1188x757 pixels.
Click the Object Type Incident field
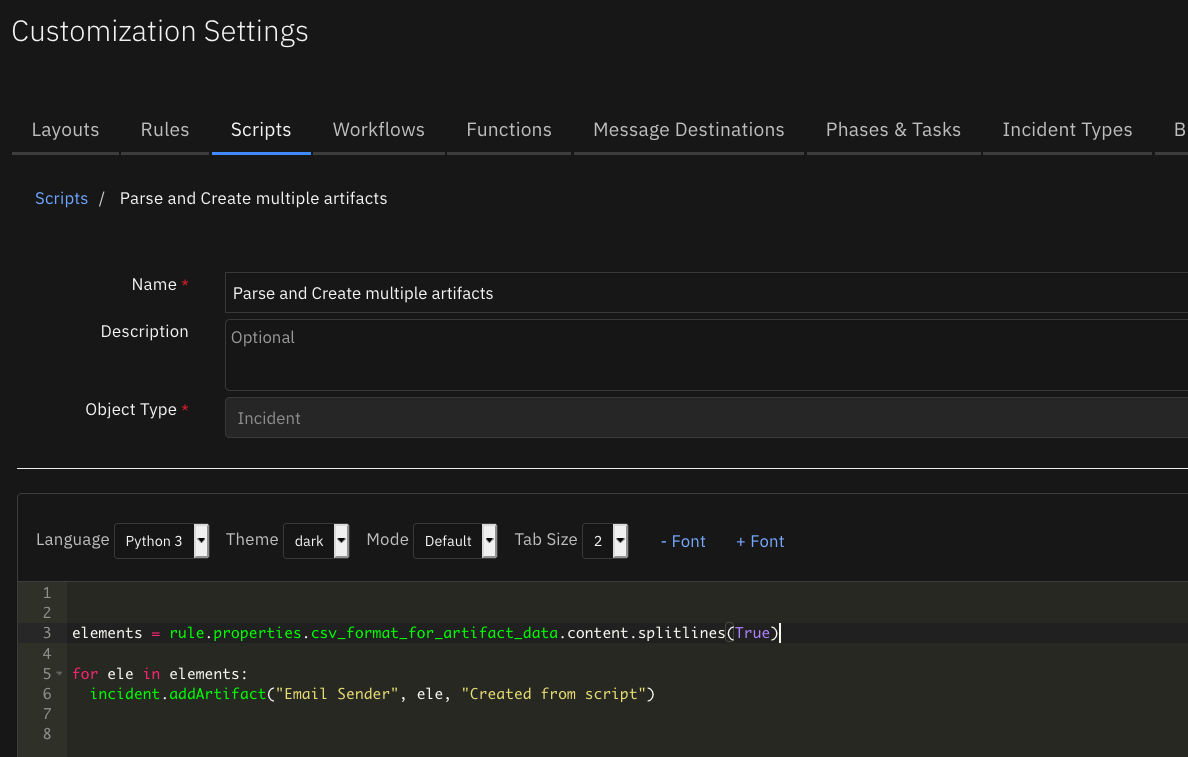[706, 418]
